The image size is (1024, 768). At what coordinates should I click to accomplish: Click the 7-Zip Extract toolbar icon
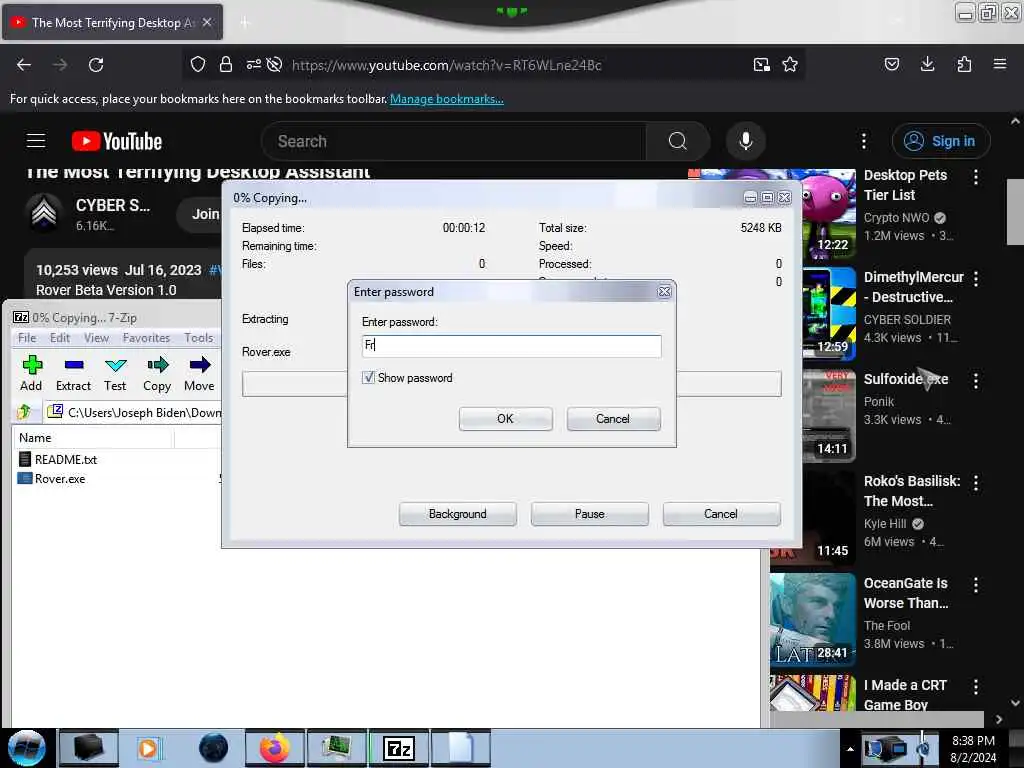[73, 374]
